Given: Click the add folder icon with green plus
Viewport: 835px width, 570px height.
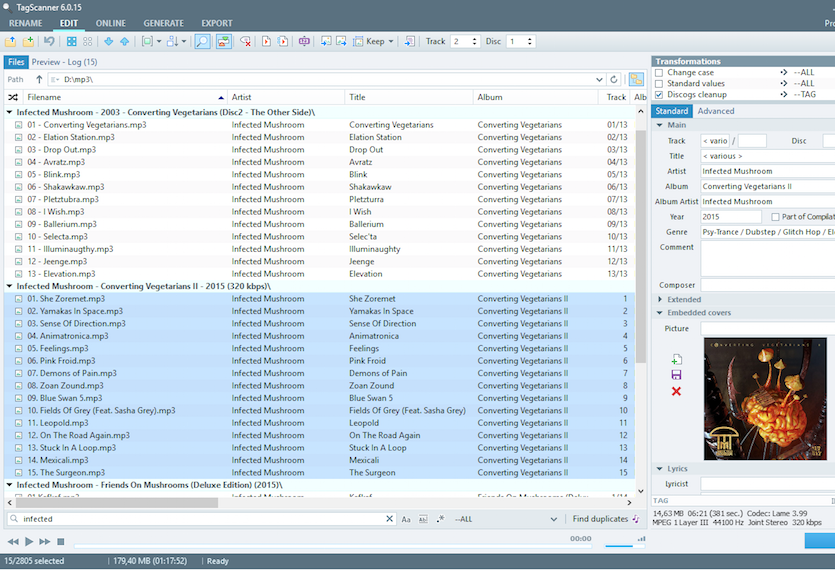Looking at the screenshot, I should click(x=28, y=41).
